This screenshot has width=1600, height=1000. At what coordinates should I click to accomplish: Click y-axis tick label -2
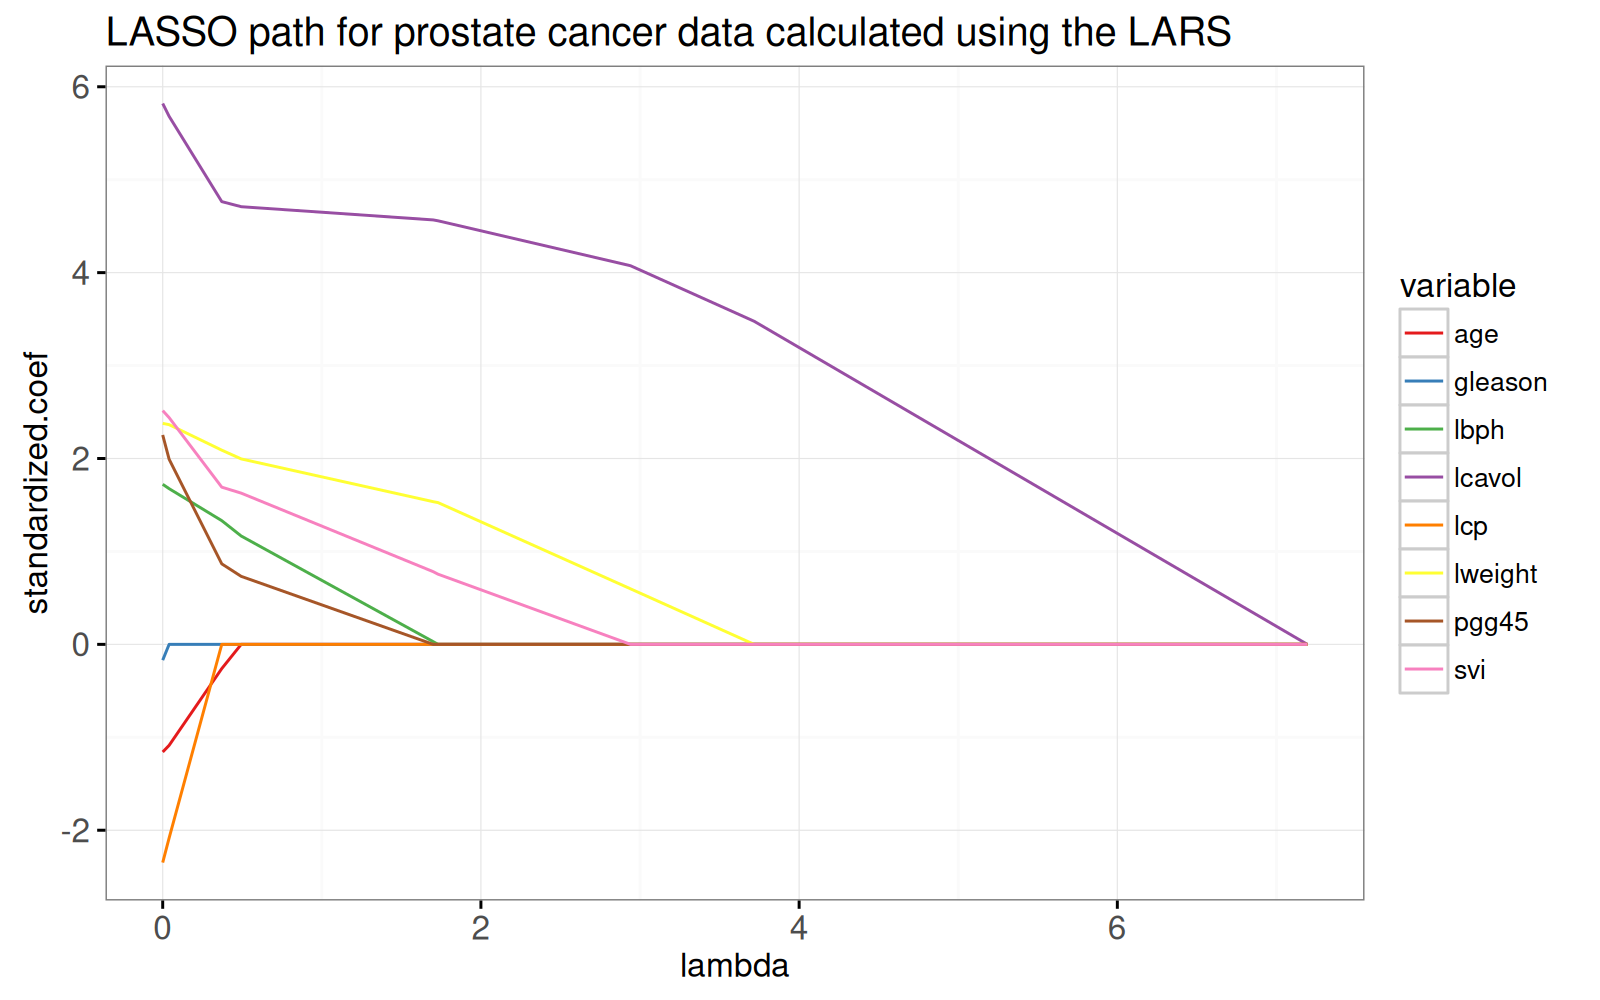(75, 831)
